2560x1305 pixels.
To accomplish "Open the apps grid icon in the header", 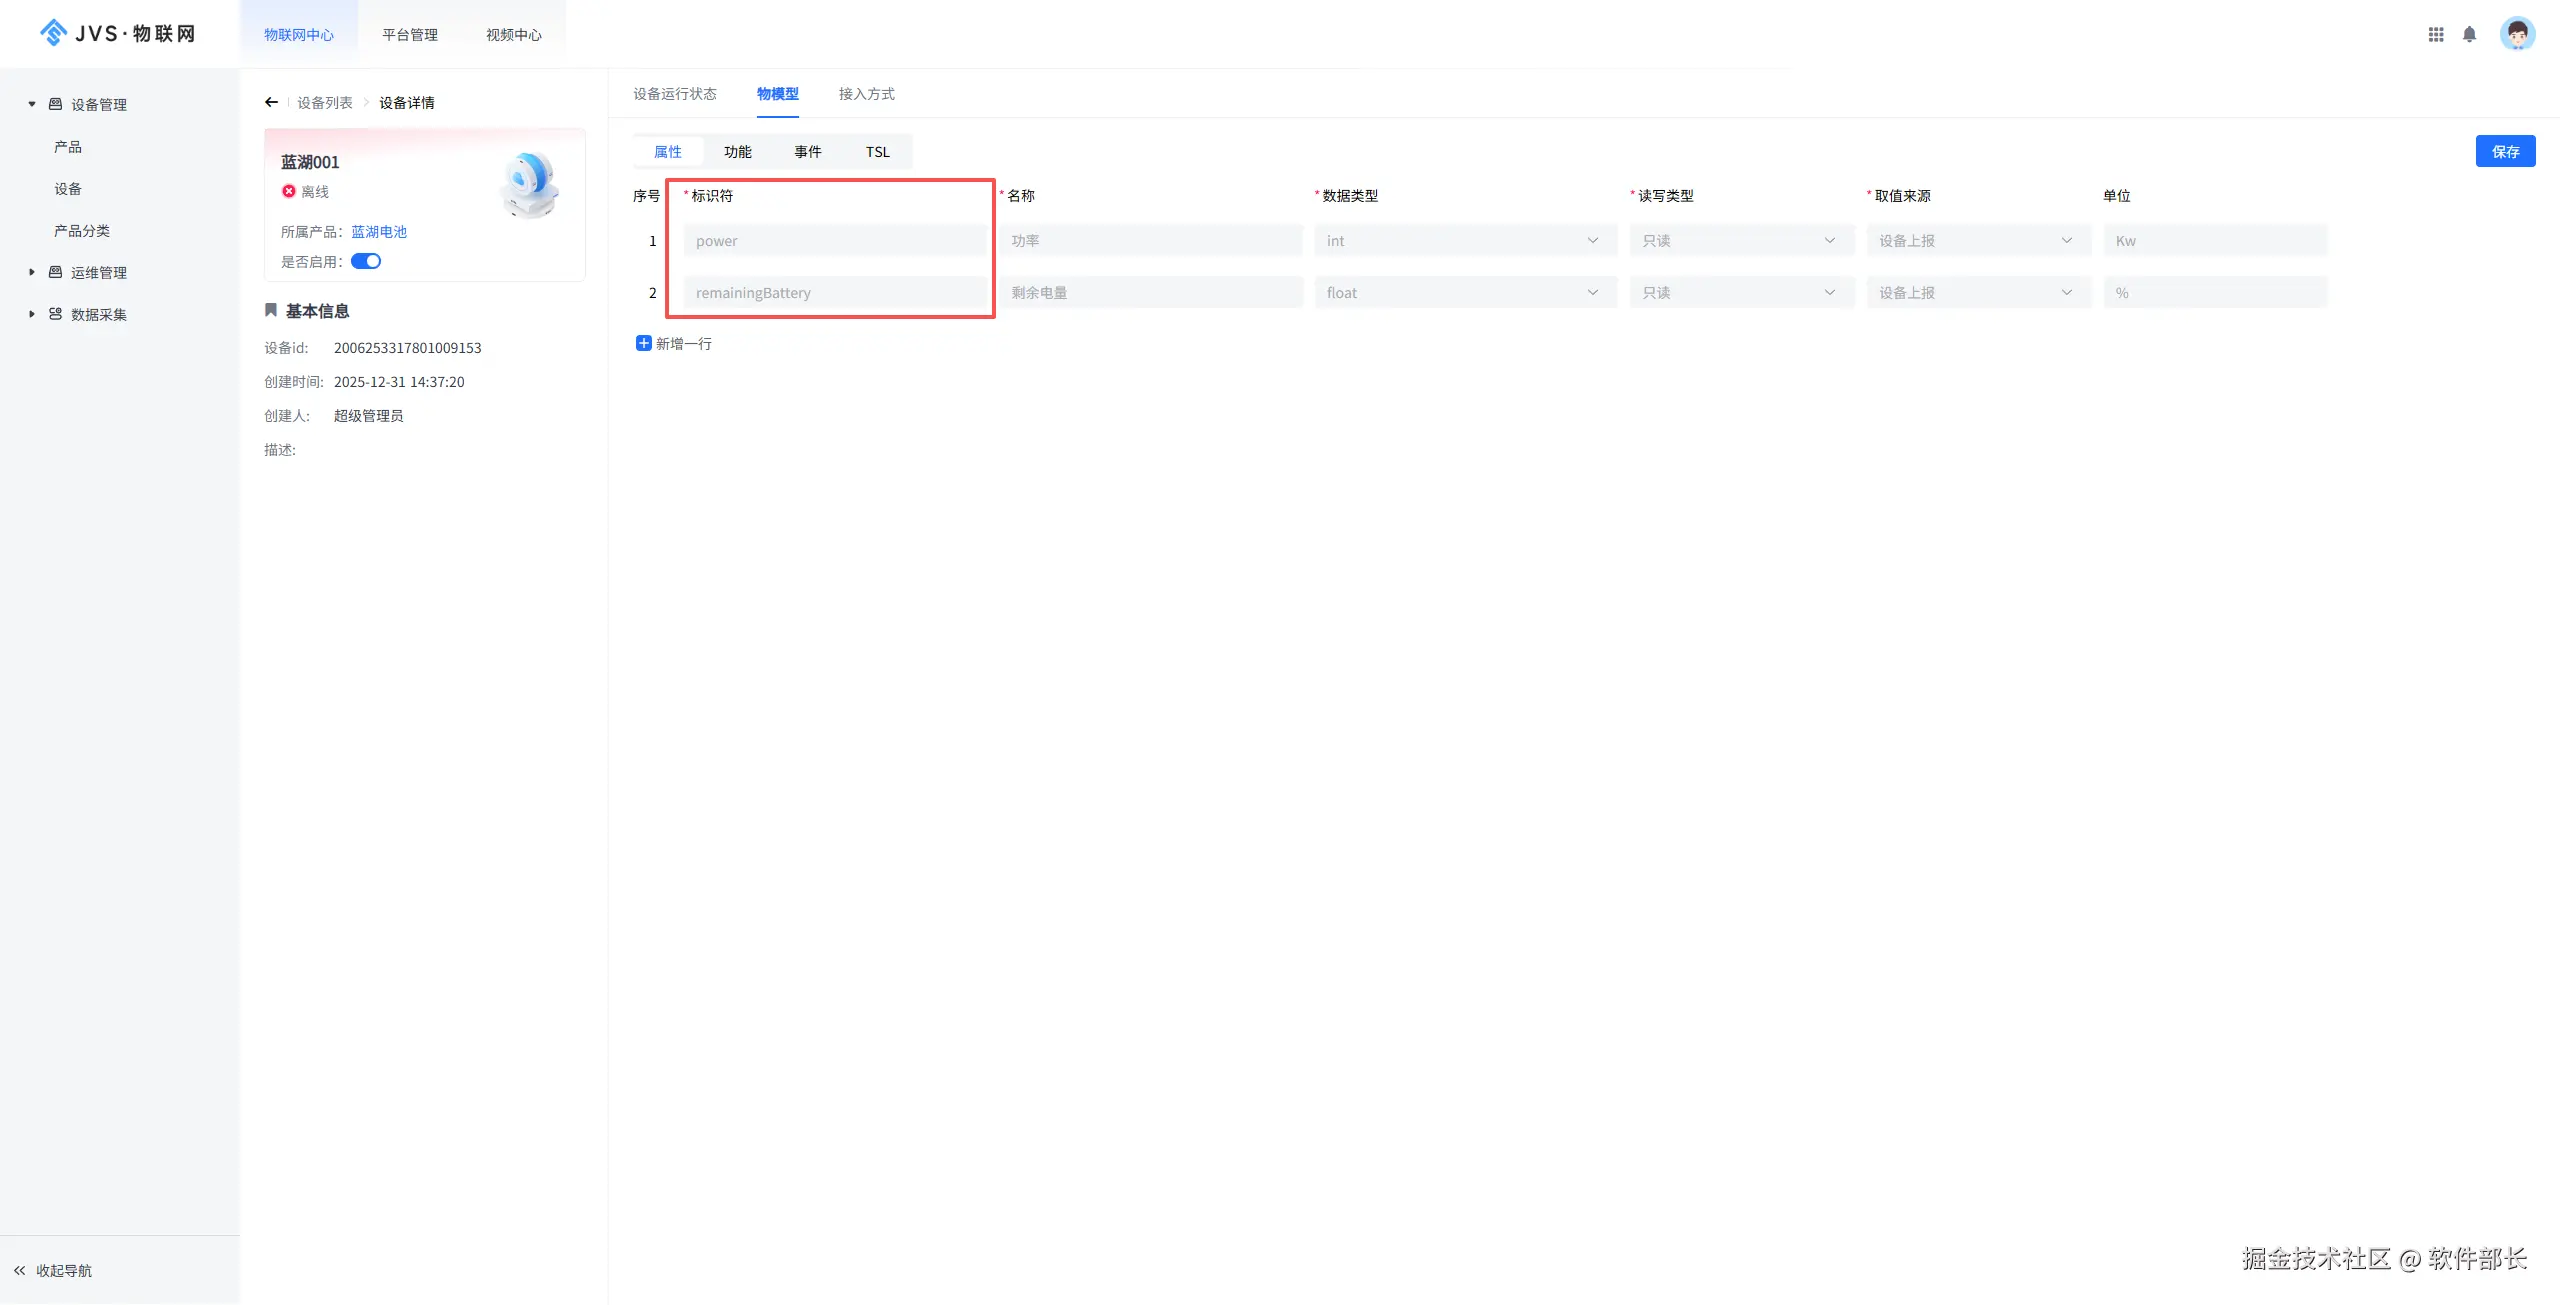I will [x=2436, y=34].
